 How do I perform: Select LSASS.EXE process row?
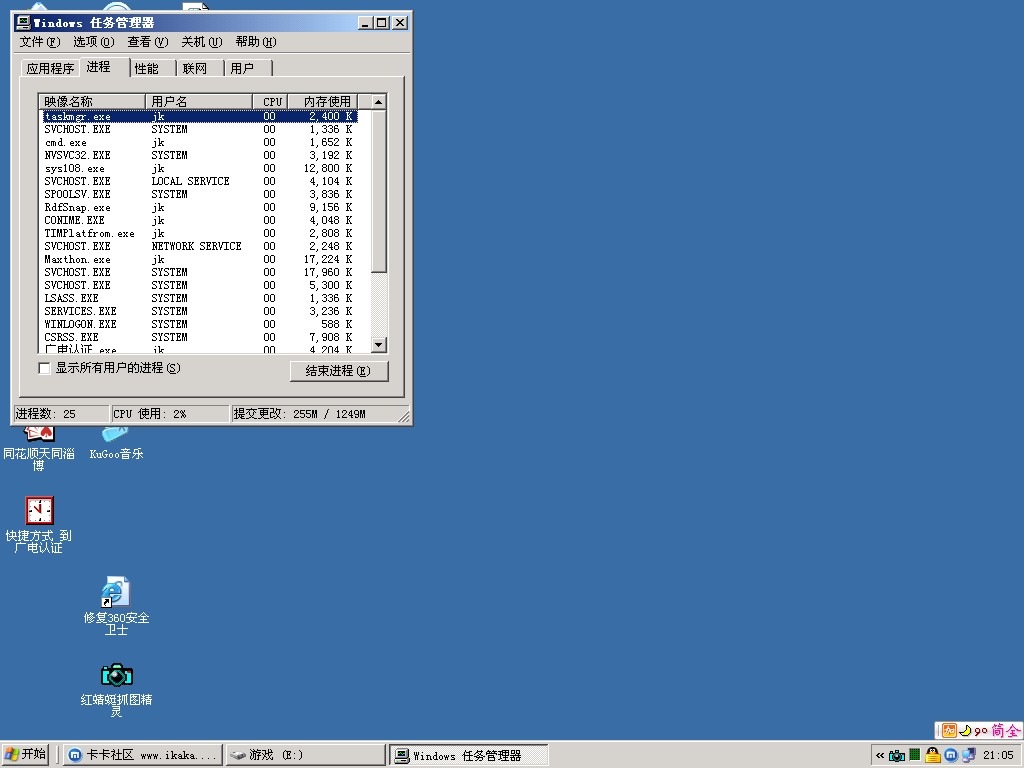pos(200,298)
